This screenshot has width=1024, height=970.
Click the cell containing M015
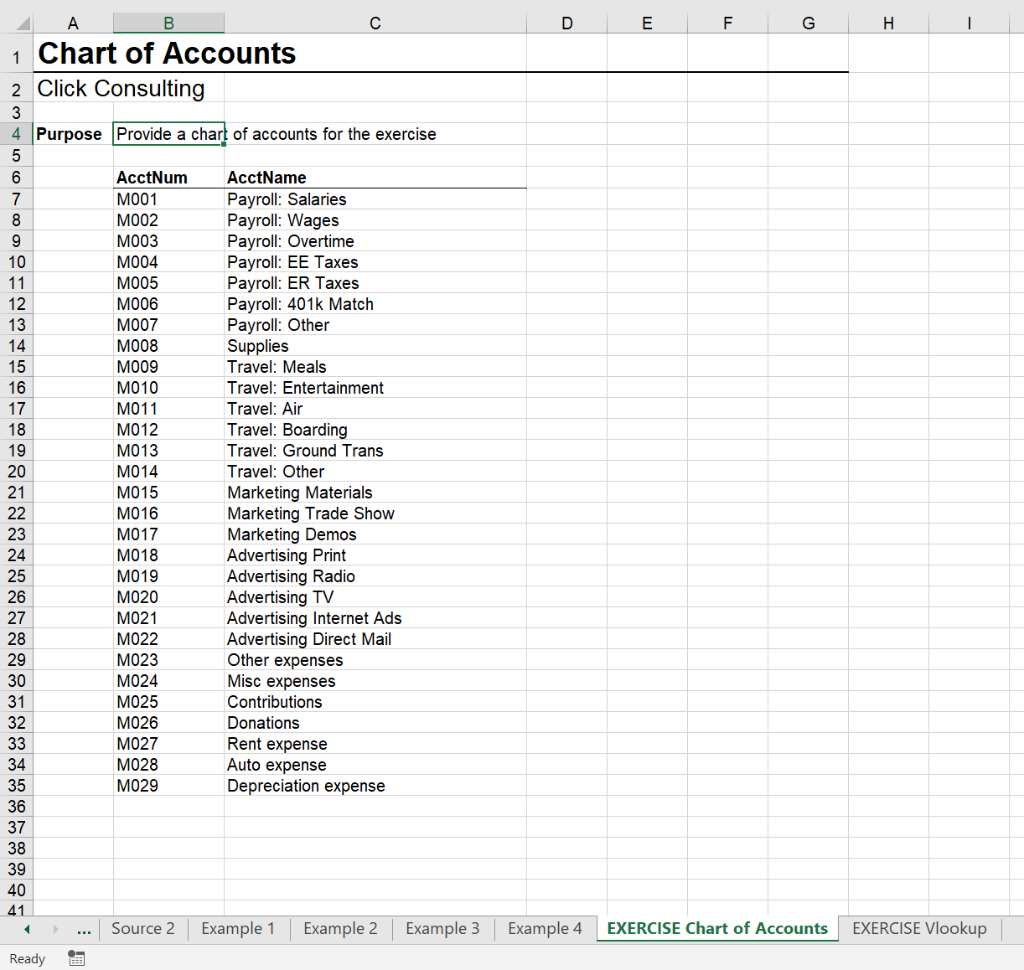[x=168, y=493]
